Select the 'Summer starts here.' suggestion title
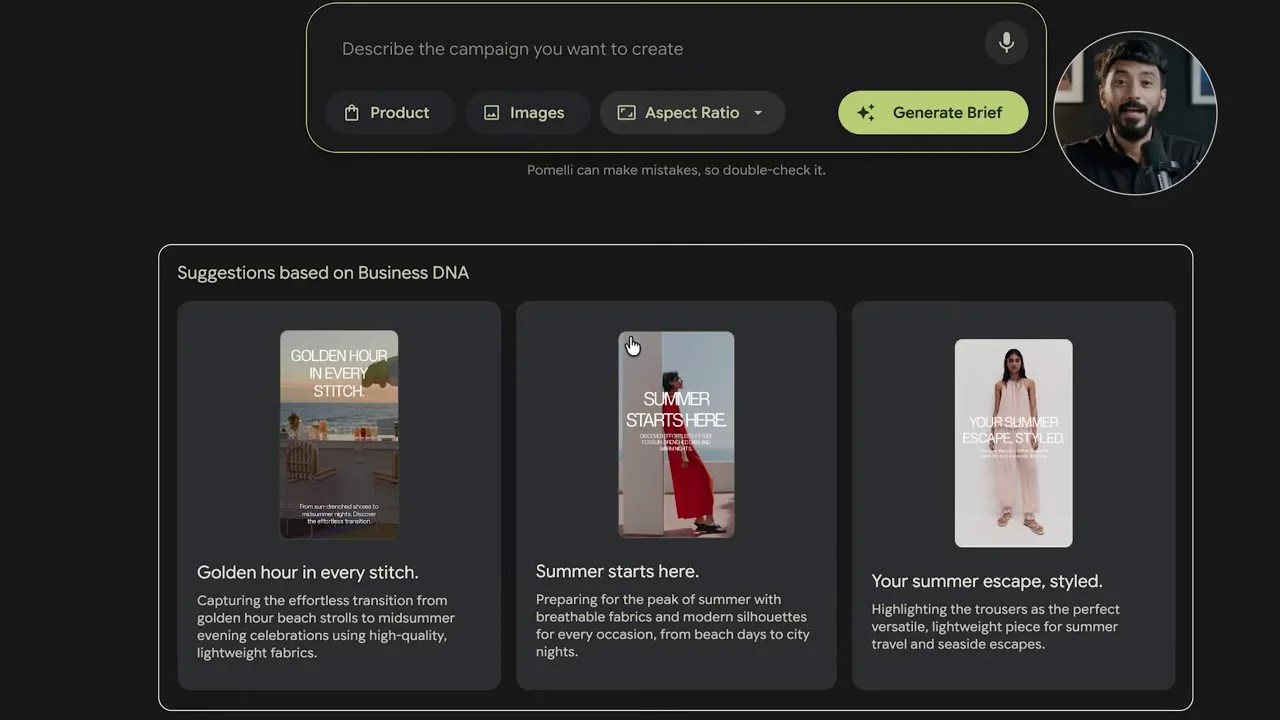Viewport: 1280px width, 720px height. point(617,571)
